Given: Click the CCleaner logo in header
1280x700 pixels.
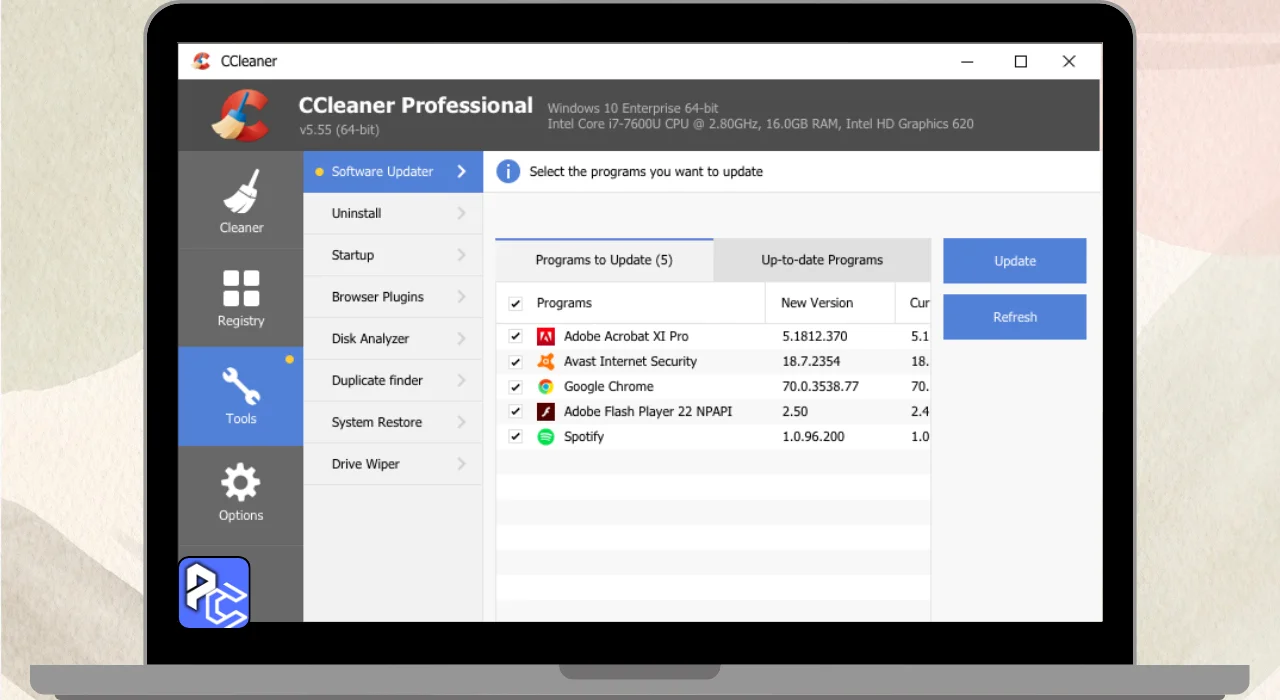Looking at the screenshot, I should pos(241,115).
